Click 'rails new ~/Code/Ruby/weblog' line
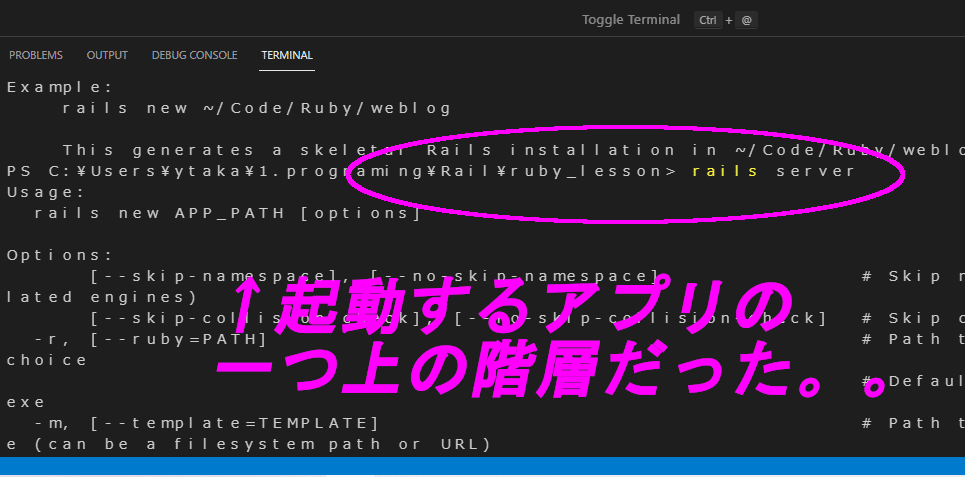Image resolution: width=965 pixels, height=477 pixels. (257, 108)
